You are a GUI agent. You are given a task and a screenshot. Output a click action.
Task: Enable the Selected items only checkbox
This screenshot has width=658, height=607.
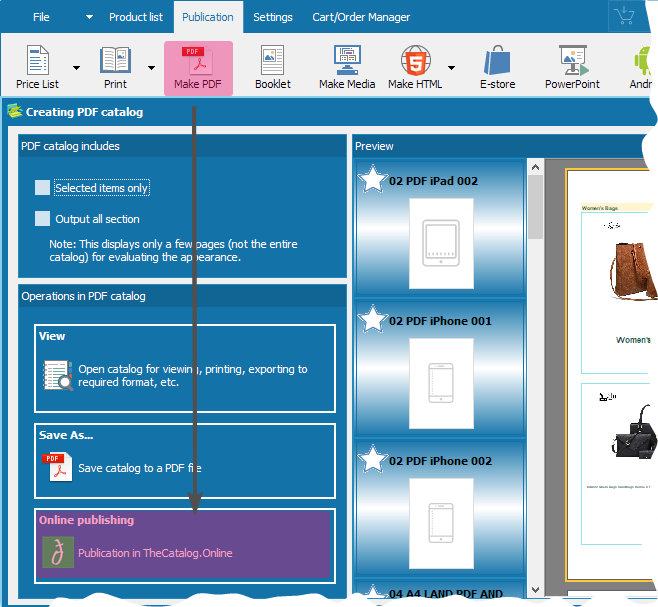point(42,188)
